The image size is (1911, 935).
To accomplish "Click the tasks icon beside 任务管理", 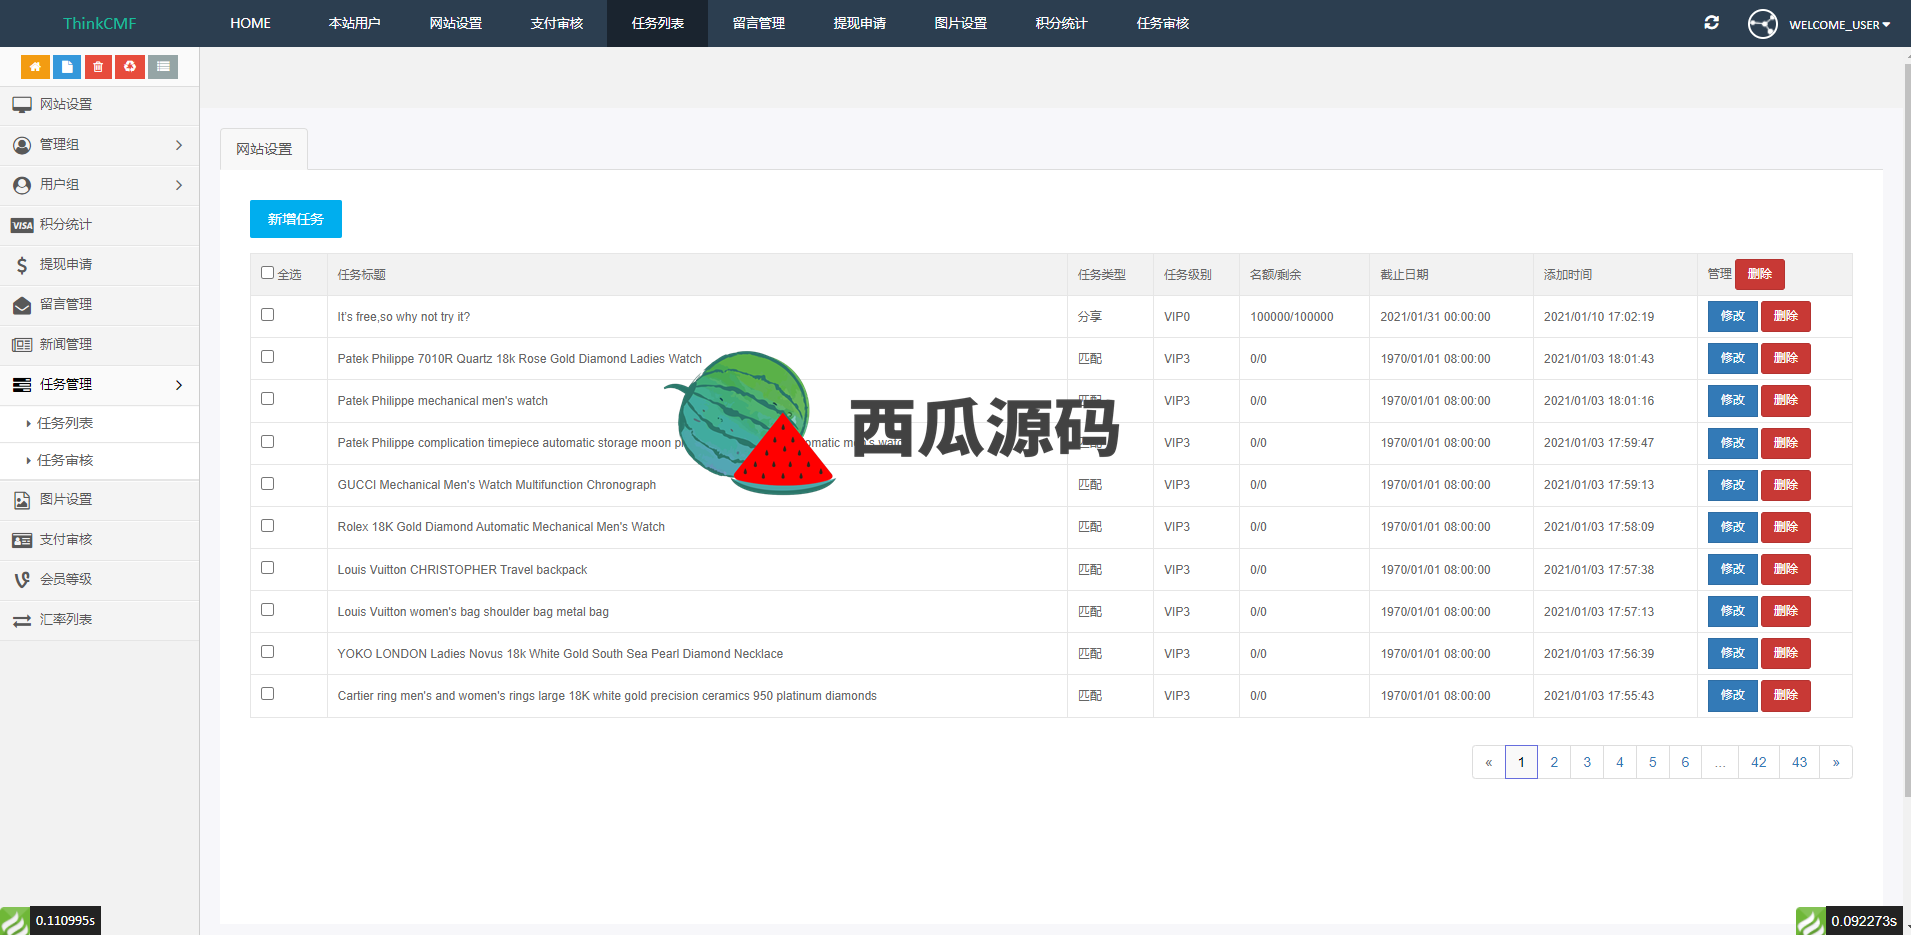I will [22, 385].
